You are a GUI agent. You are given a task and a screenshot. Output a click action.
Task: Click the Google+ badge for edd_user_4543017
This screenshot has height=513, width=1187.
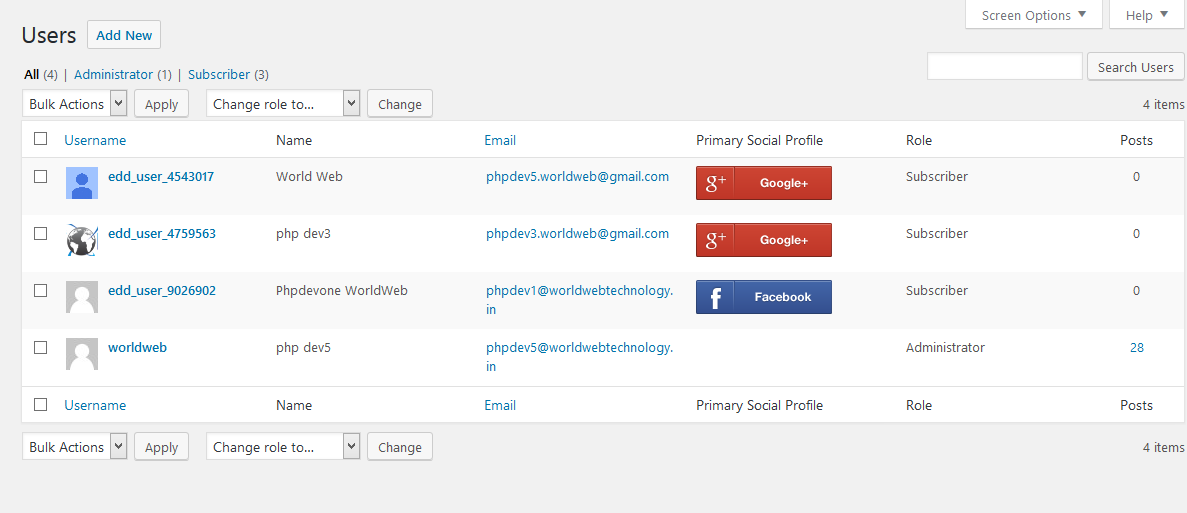click(763, 183)
